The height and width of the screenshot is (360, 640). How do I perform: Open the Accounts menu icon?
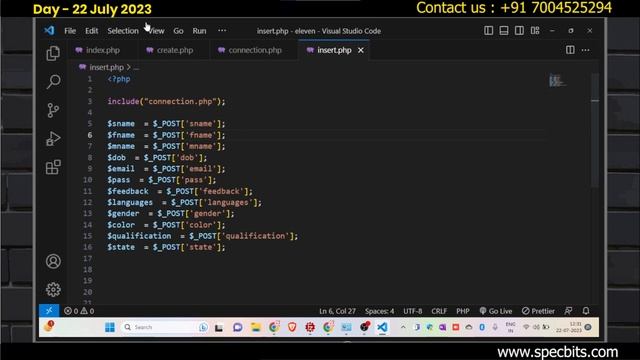pyautogui.click(x=53, y=261)
